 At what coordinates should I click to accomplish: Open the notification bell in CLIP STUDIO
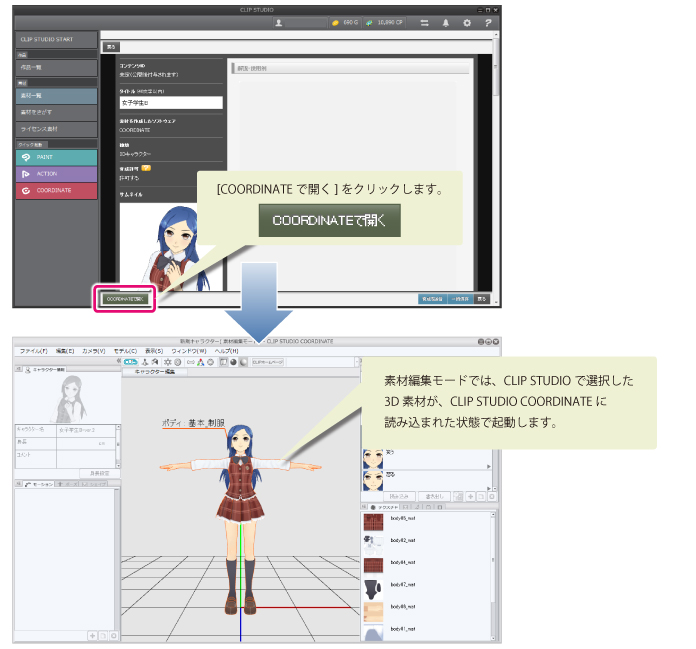[446, 23]
